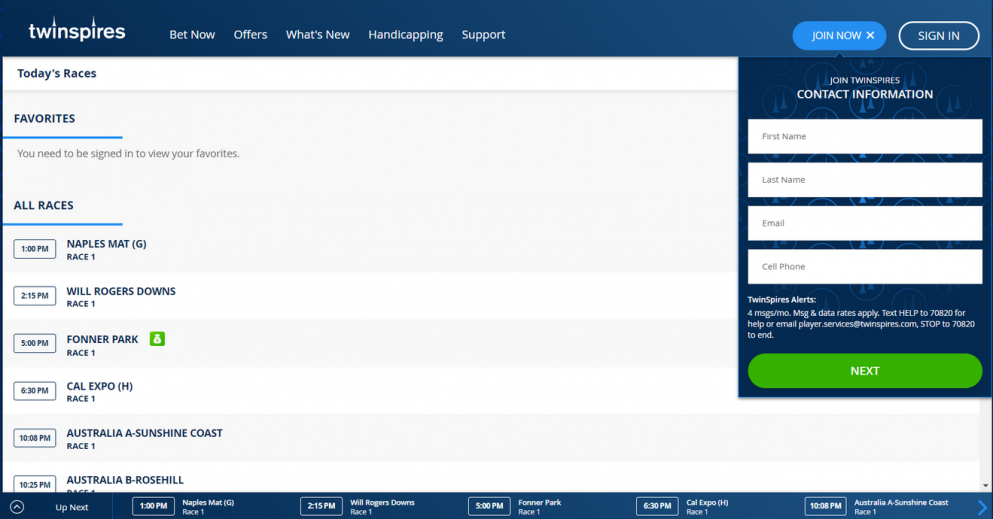Select the Today's Races heading
The width and height of the screenshot is (993, 519).
point(57,73)
